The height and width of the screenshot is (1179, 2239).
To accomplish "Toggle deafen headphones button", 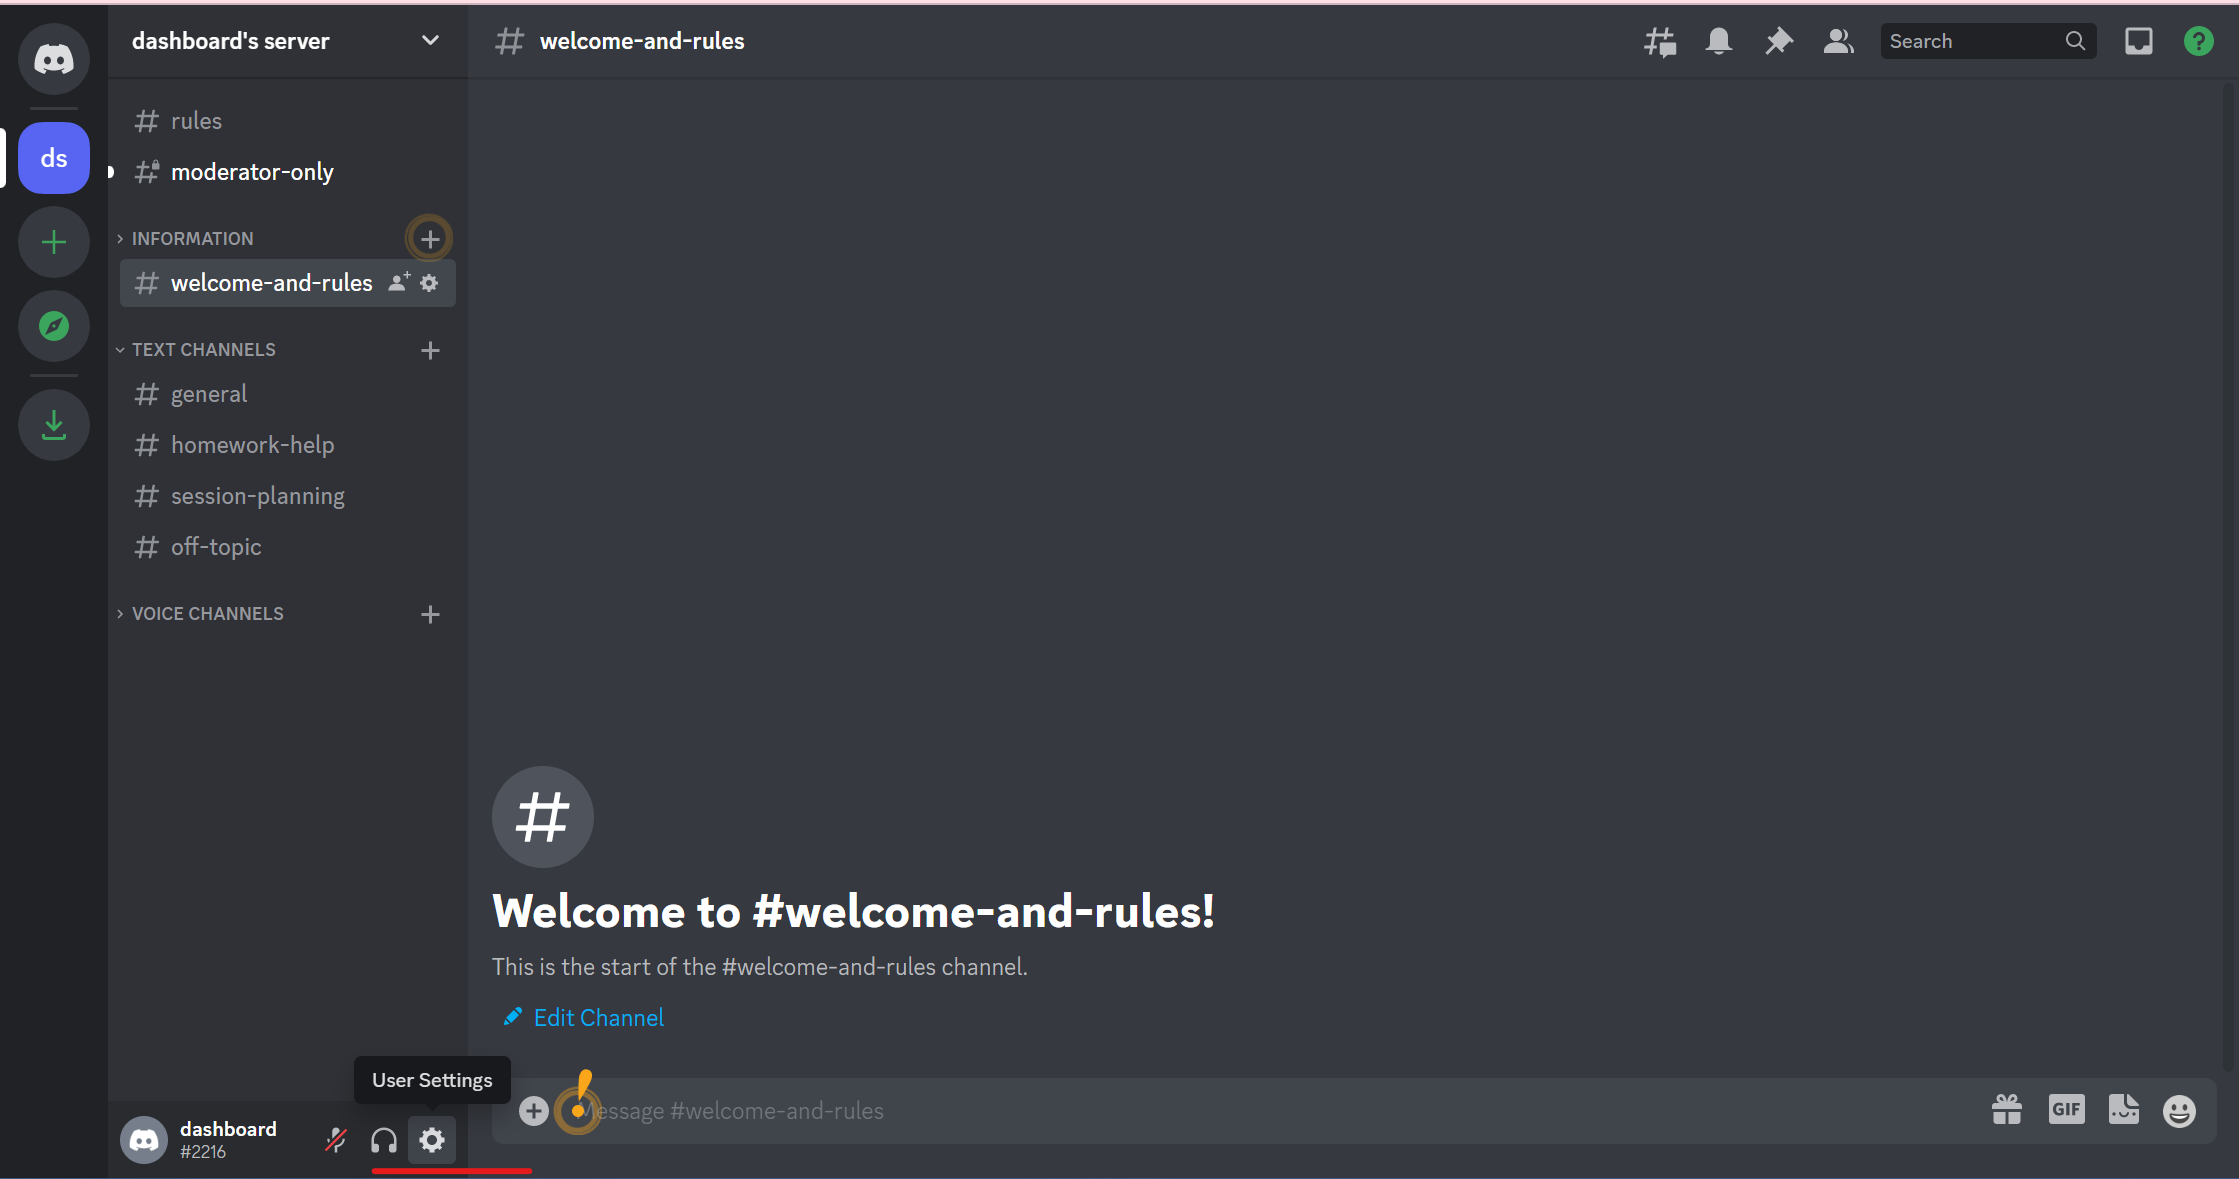I will click(x=384, y=1140).
